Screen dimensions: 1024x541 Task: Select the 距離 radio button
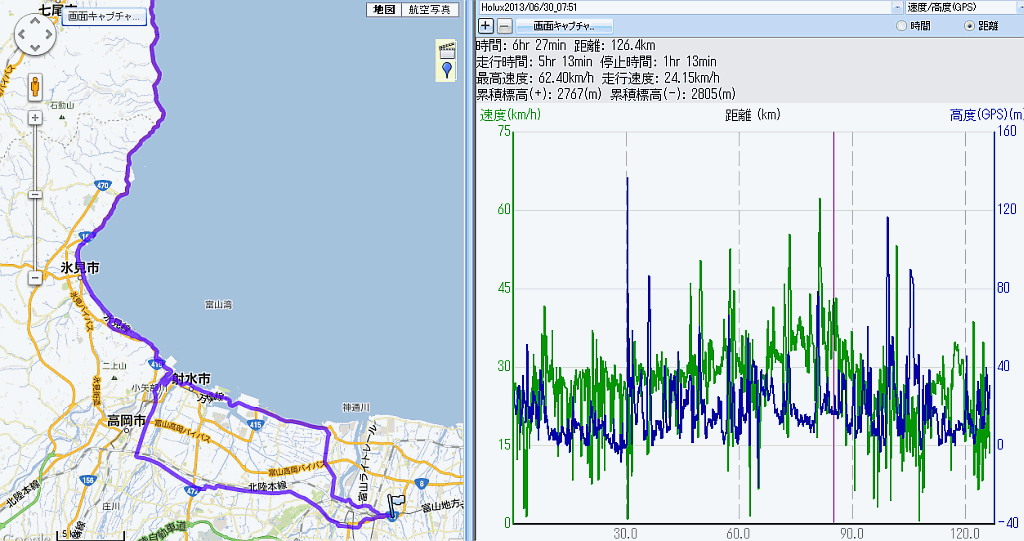tap(969, 26)
